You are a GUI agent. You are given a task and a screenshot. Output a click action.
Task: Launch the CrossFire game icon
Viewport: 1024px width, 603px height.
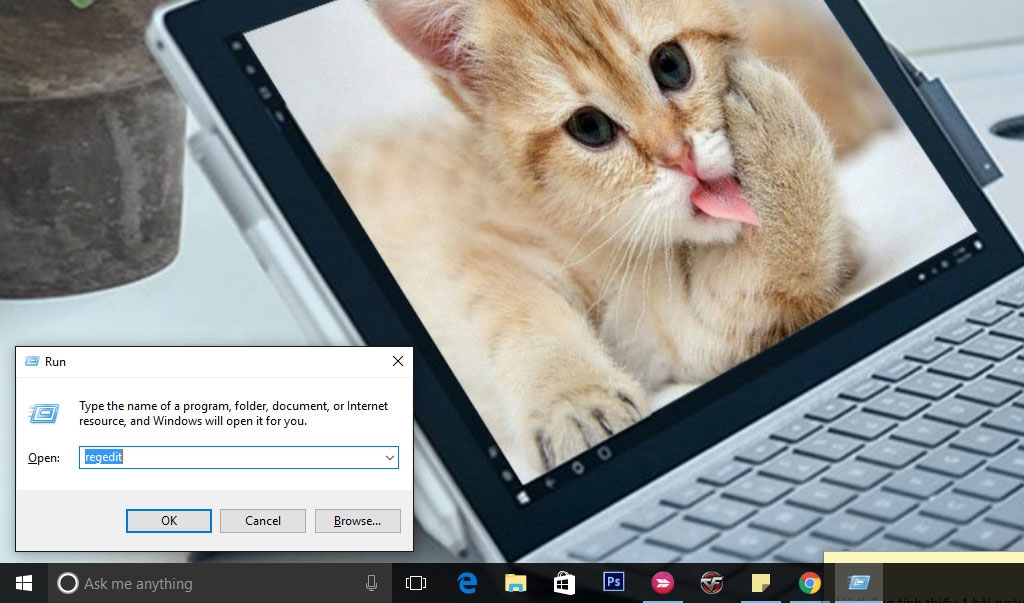point(711,583)
